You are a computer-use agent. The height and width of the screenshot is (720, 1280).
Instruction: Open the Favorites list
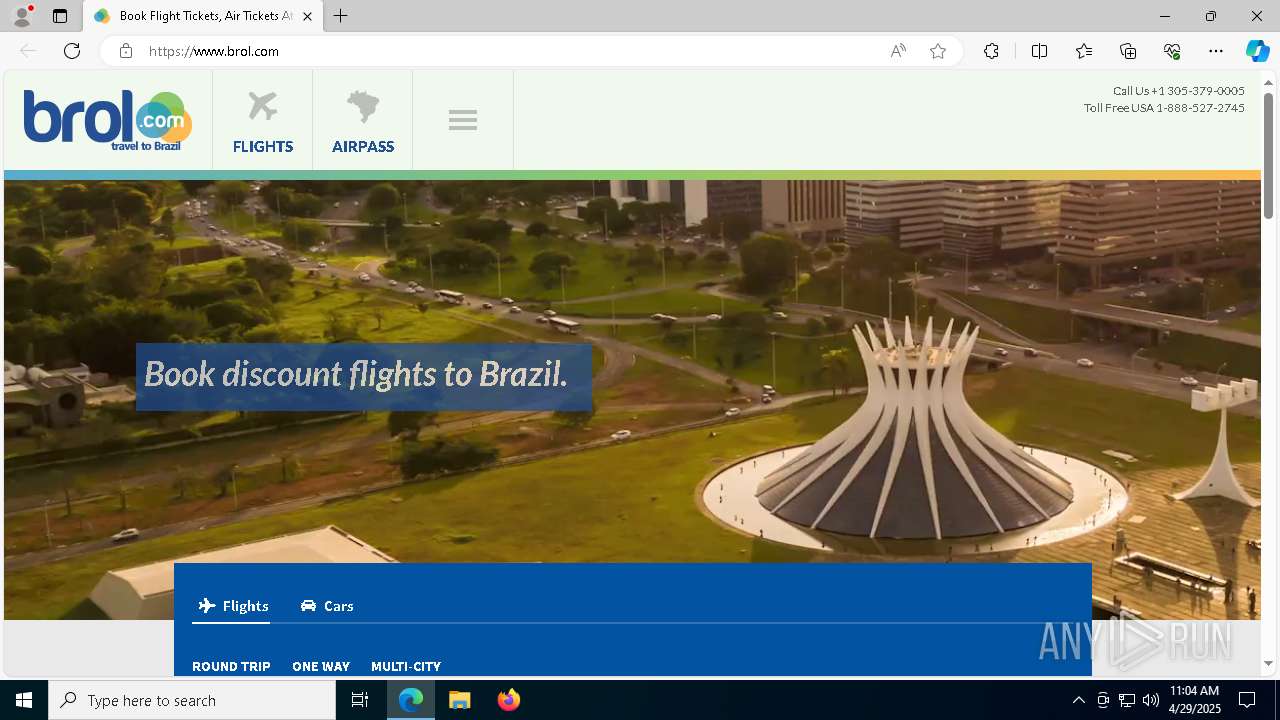coord(1084,51)
